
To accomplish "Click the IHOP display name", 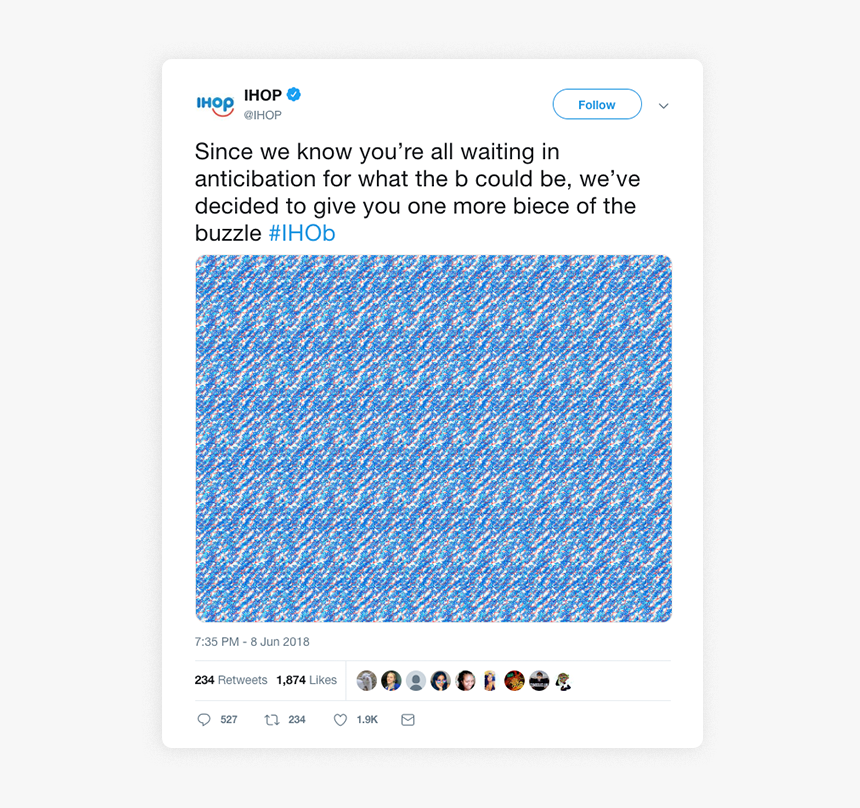I will click(x=261, y=93).
